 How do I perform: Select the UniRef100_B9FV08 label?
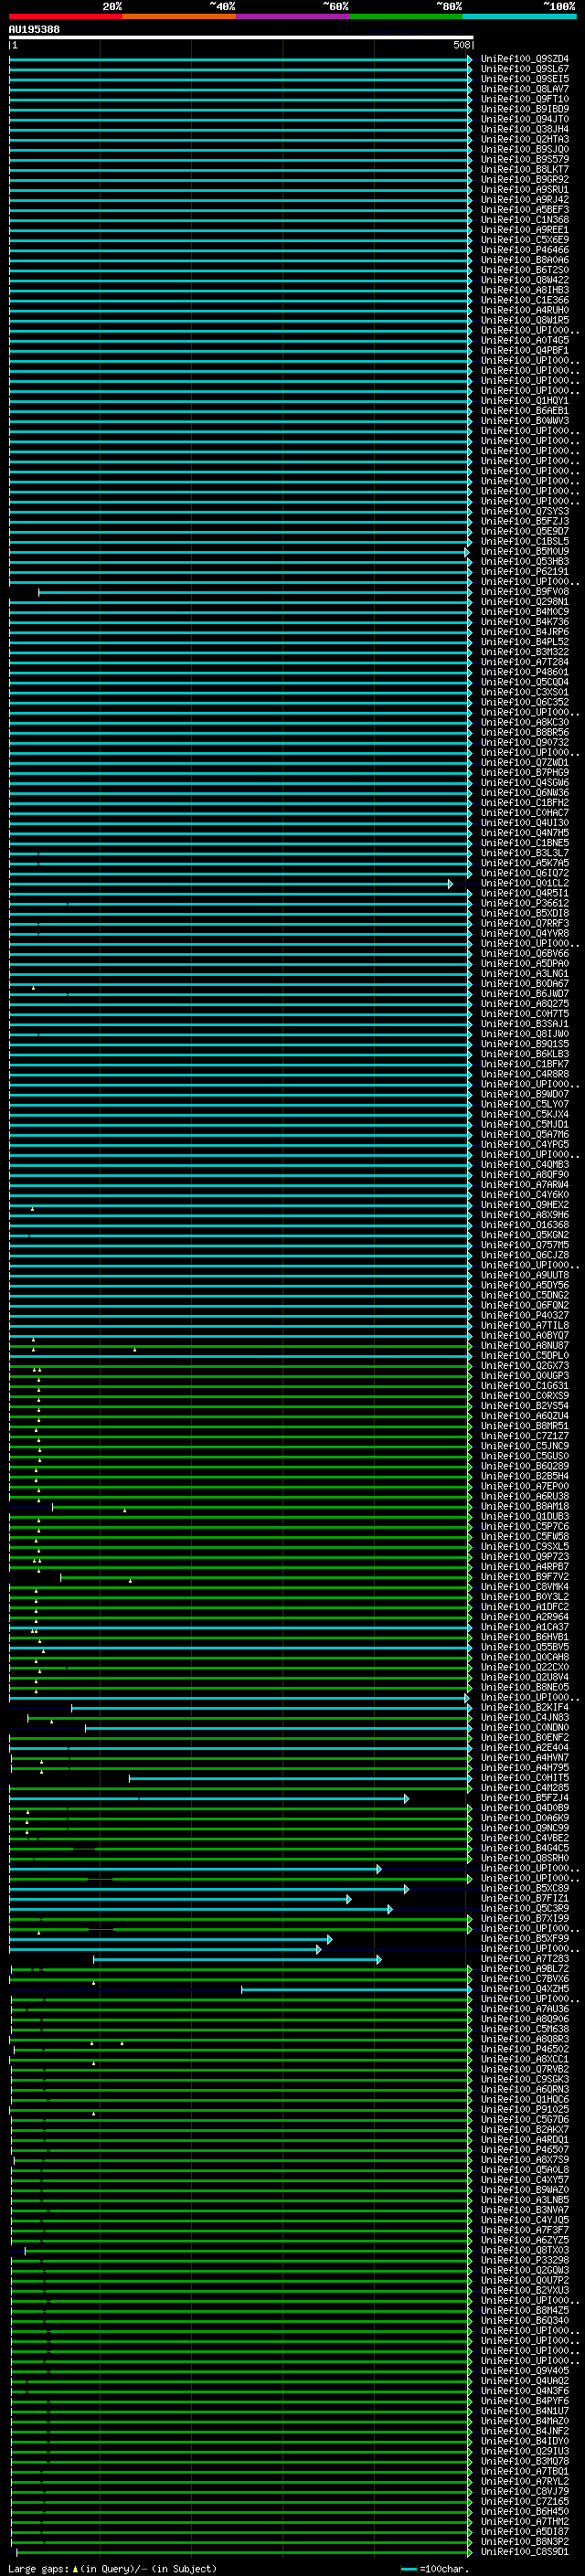(524, 592)
